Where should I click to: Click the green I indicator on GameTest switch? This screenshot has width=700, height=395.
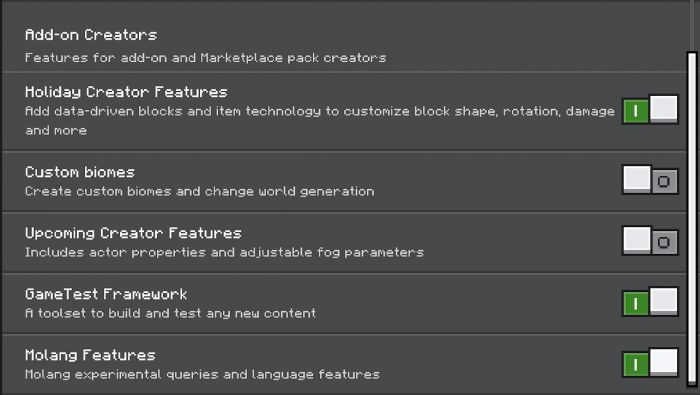coord(636,304)
